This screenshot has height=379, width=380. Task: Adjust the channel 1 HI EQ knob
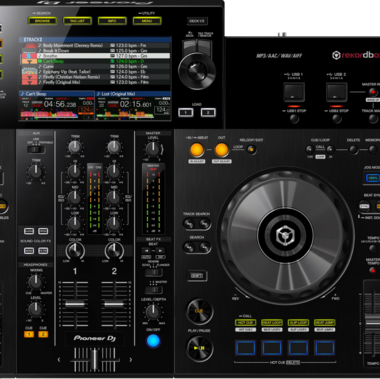click(x=75, y=172)
